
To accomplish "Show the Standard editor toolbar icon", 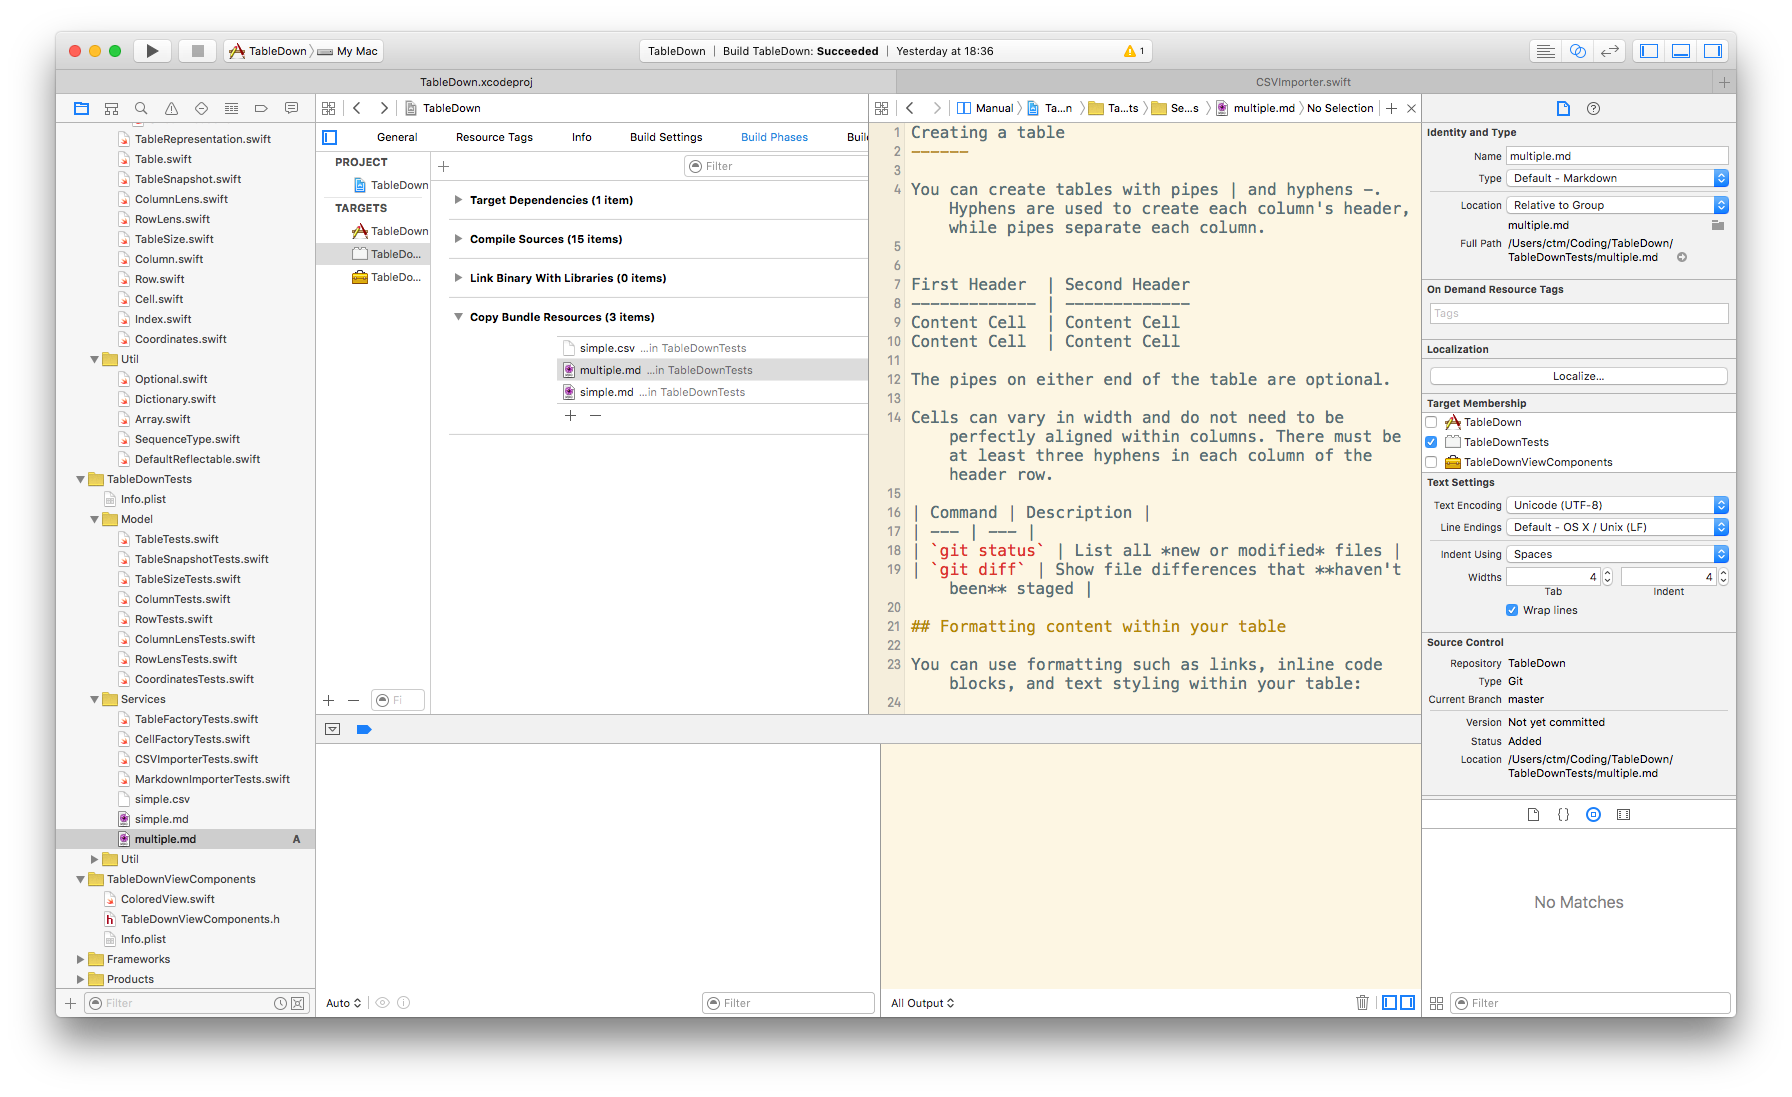I will click(x=1546, y=51).
